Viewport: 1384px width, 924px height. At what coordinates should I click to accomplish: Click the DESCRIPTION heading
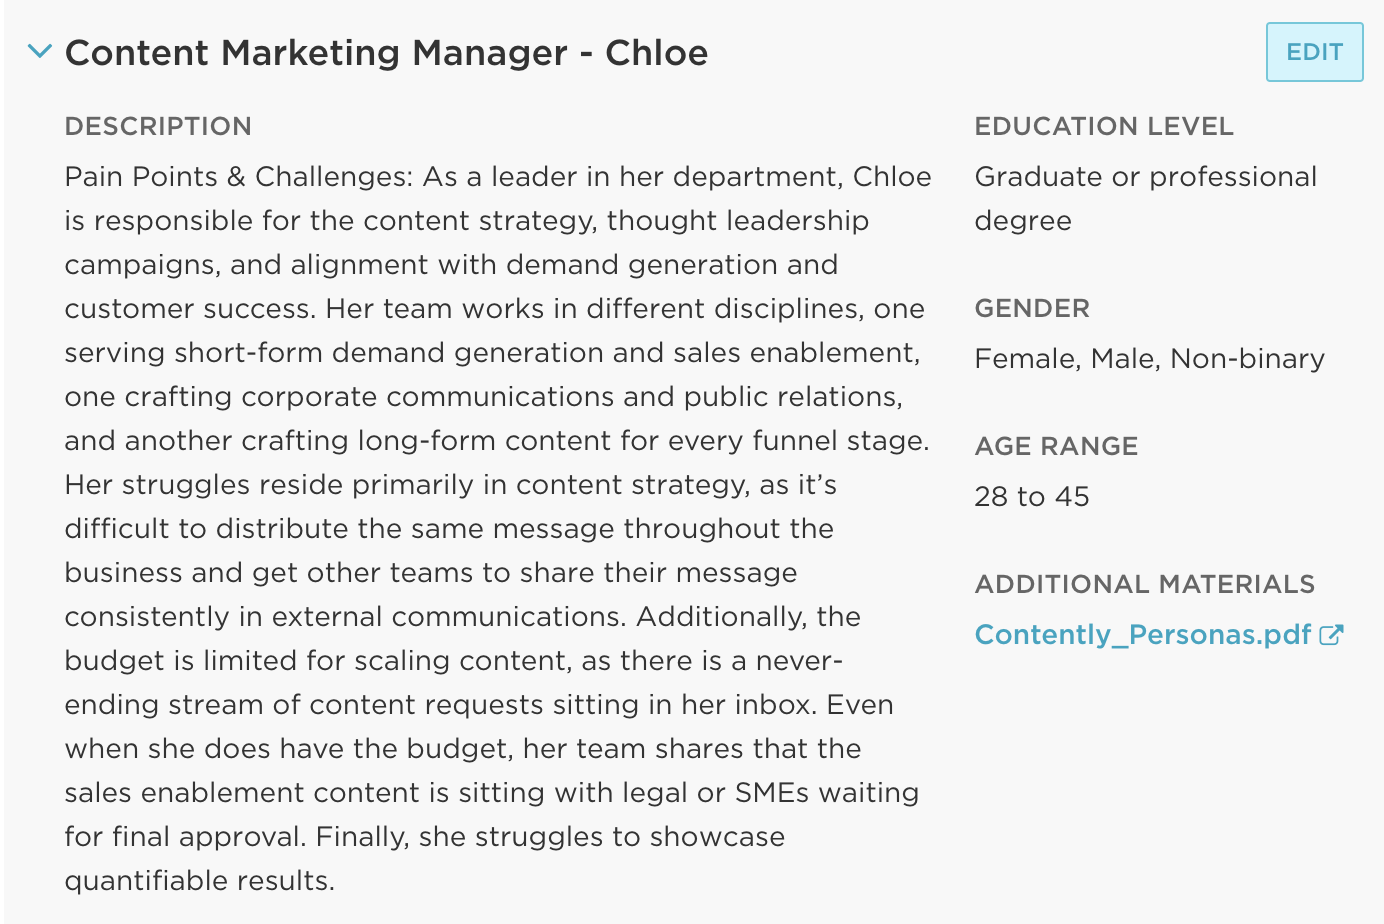click(158, 127)
